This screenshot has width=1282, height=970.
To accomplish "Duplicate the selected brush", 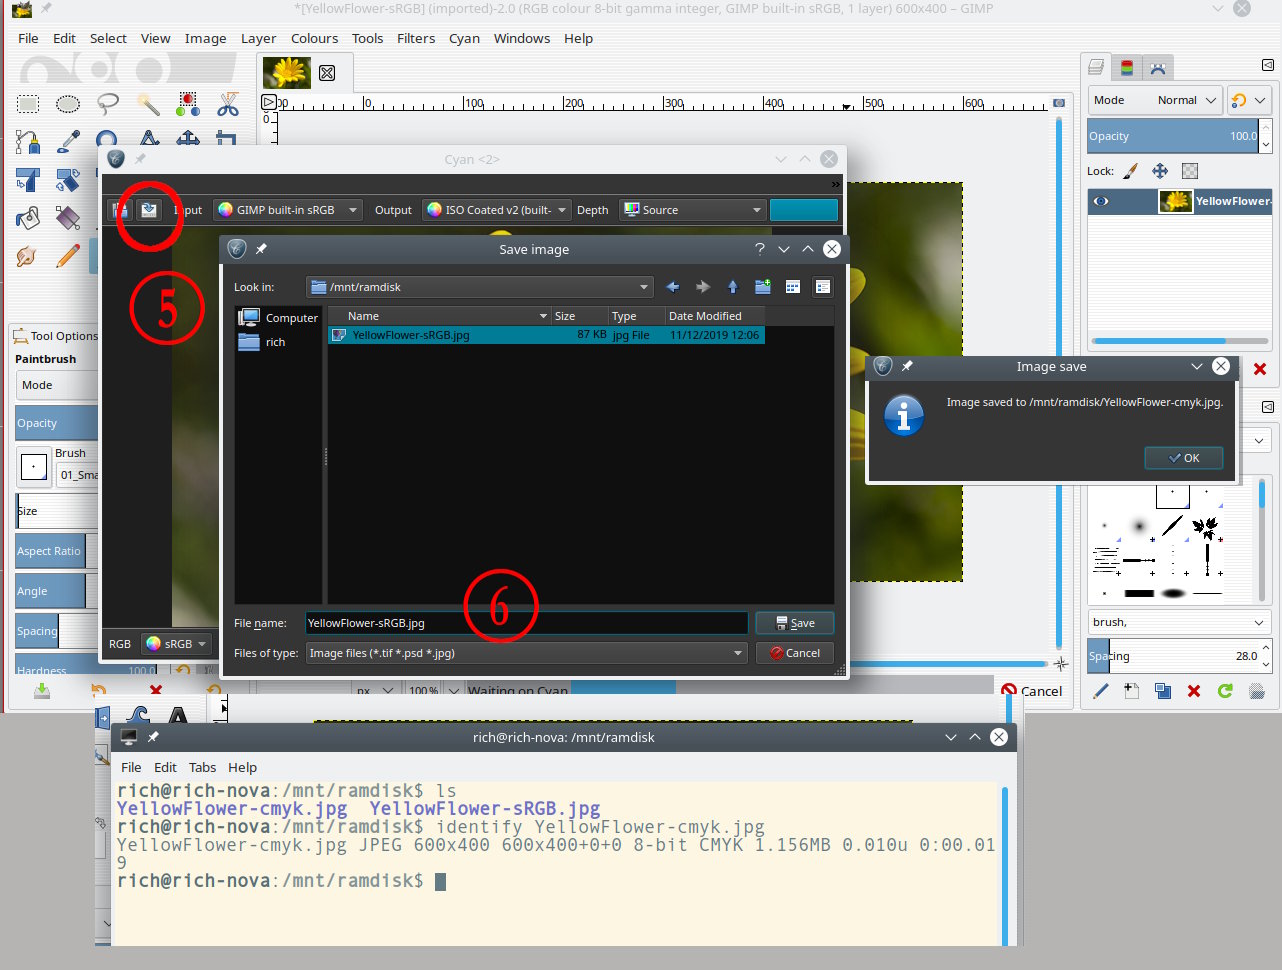I will 1163,691.
